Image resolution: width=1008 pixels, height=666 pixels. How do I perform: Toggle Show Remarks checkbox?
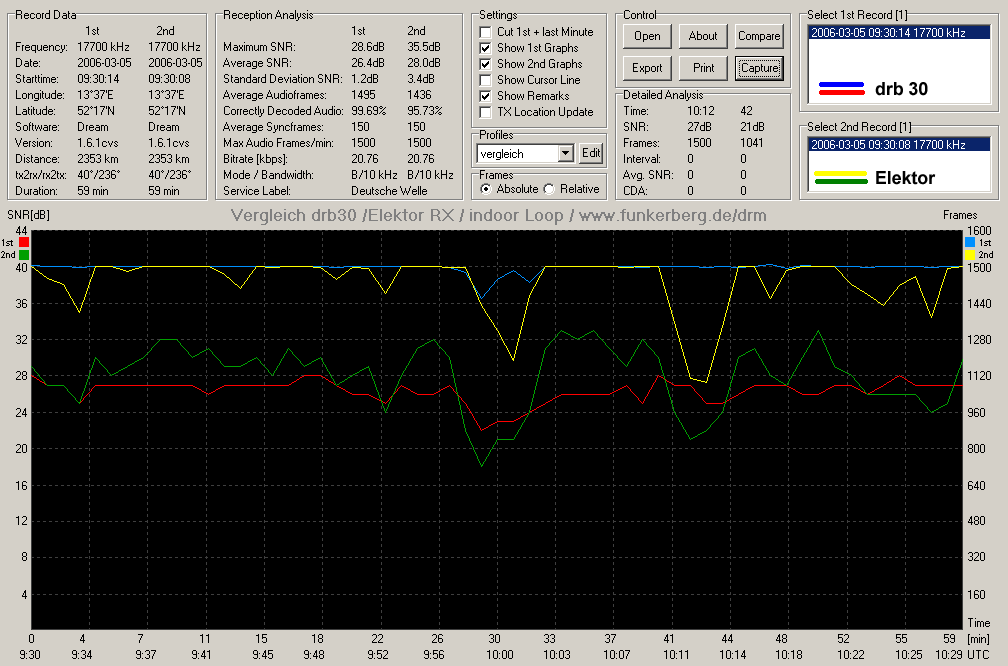pyautogui.click(x=485, y=96)
